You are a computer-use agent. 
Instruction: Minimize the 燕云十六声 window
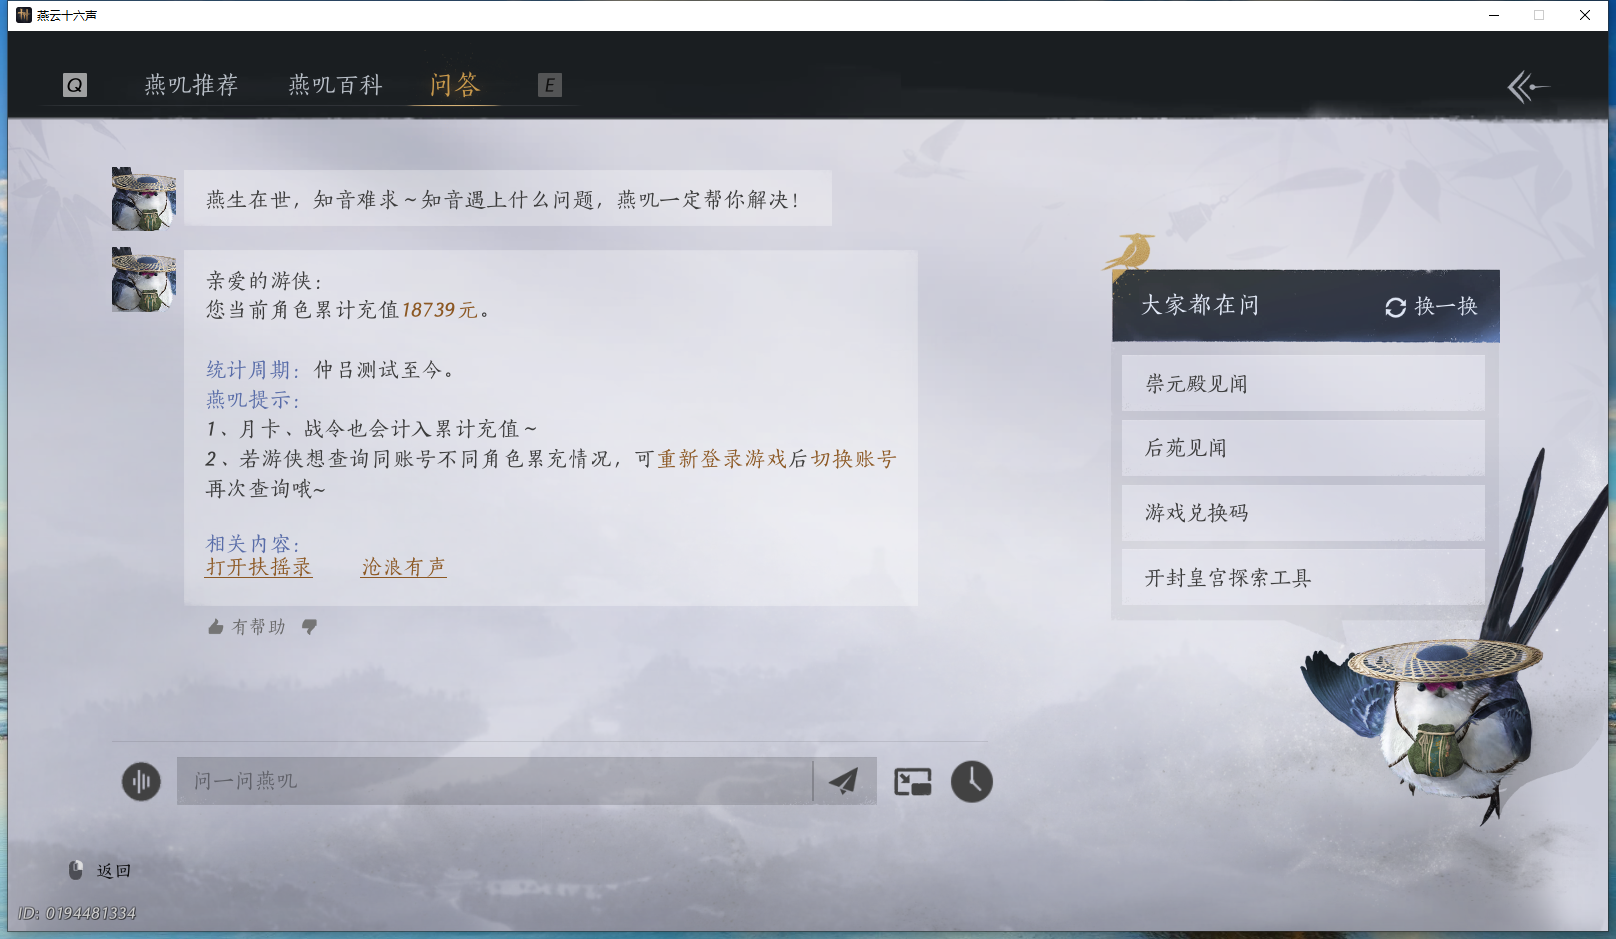[x=1494, y=15]
